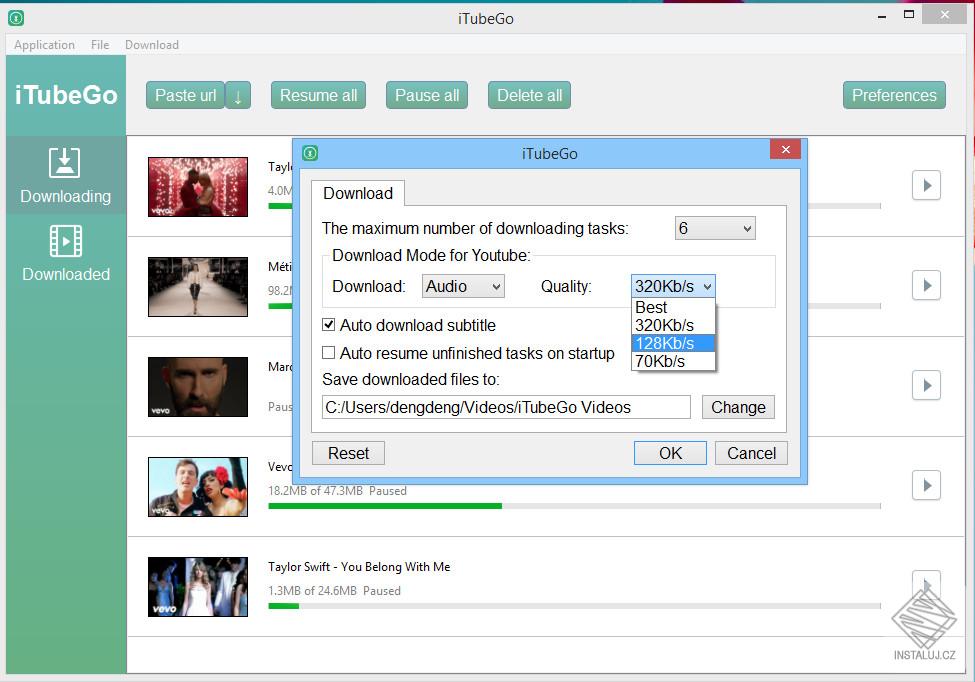Click the iTubeGo logo icon in title bar

coord(14,17)
